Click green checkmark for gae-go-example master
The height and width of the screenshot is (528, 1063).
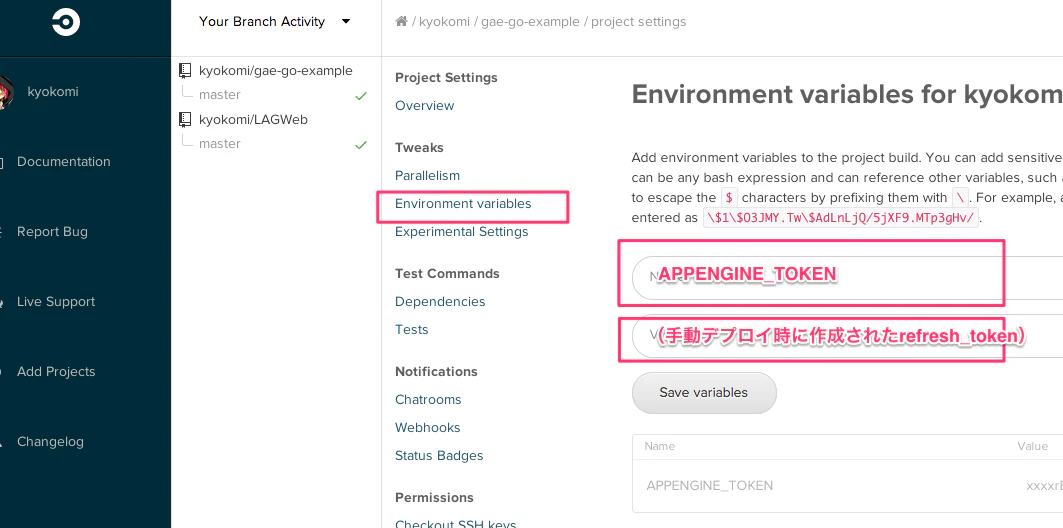point(361,96)
